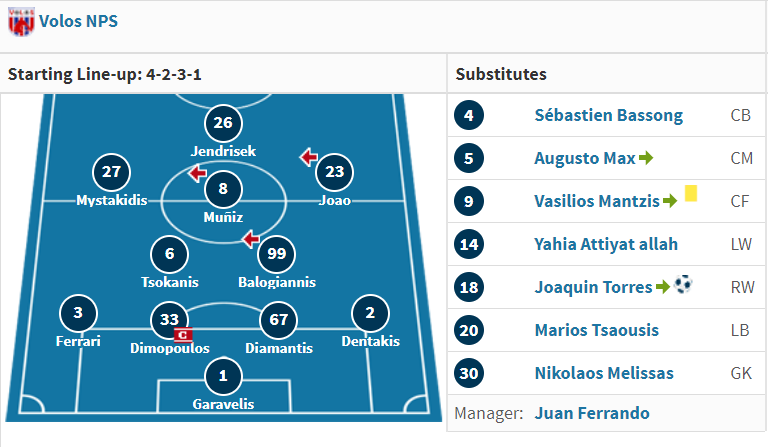The image size is (768, 447).
Task: Open Sébastien Bassong's player profile
Action: click(x=608, y=115)
